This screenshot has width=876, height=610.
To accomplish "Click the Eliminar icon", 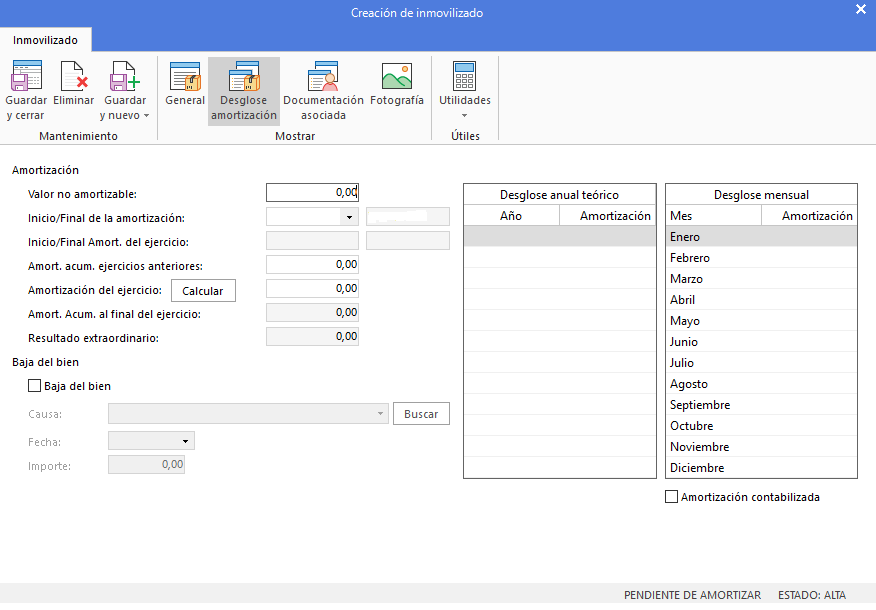I will coord(74,76).
